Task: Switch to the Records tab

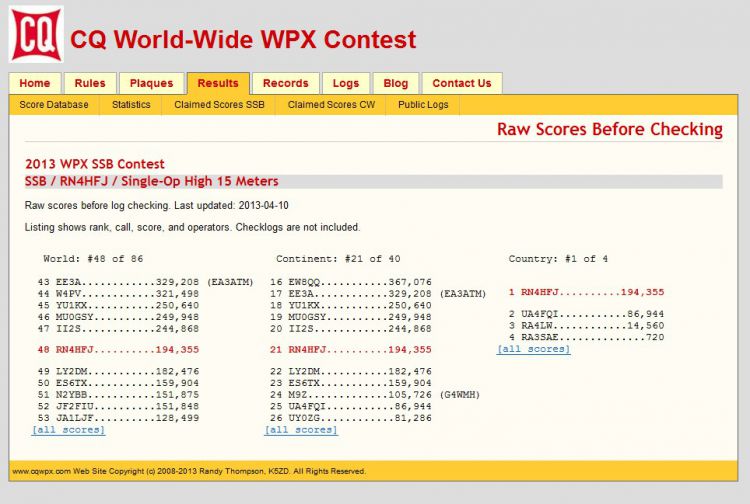Action: [286, 83]
